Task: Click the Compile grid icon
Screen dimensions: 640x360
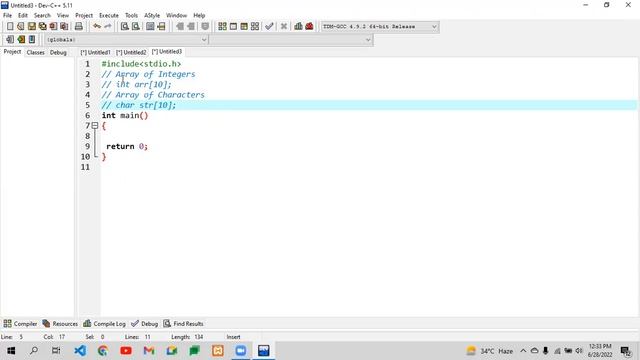Action: click(222, 27)
